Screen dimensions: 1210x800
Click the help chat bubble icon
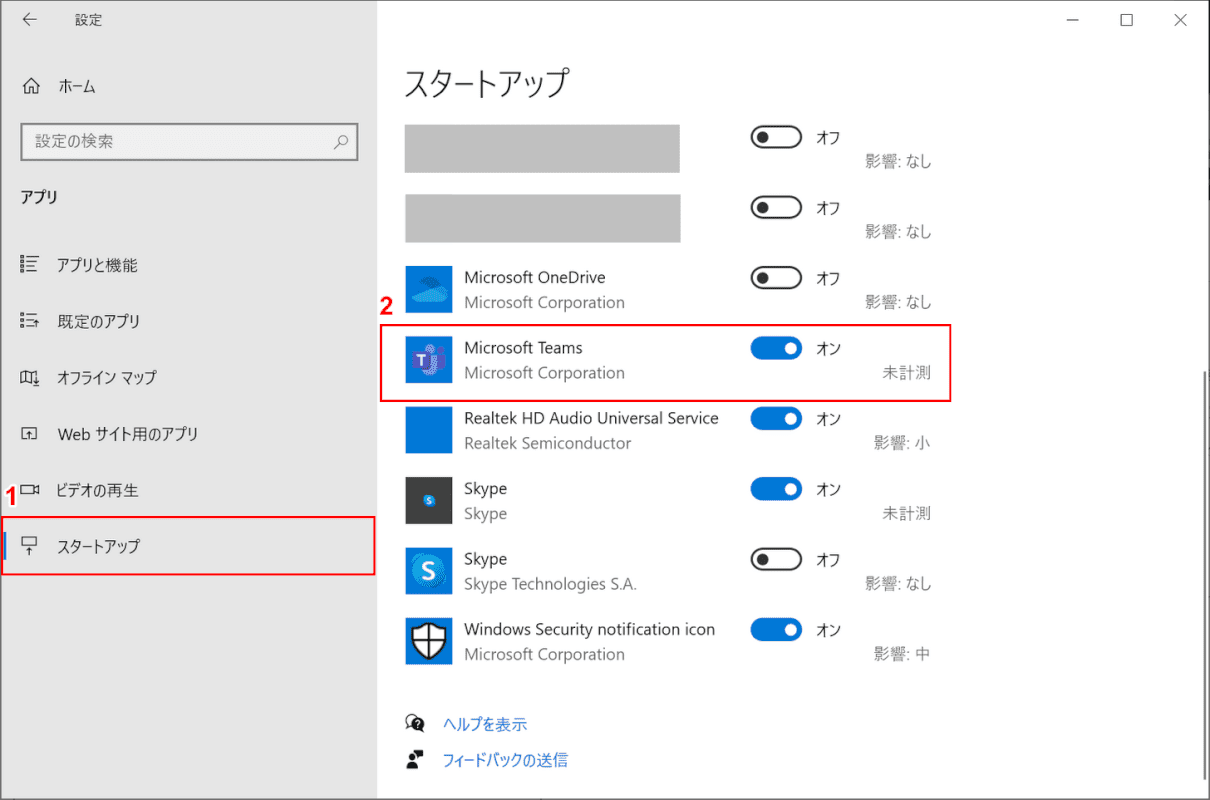[x=415, y=723]
